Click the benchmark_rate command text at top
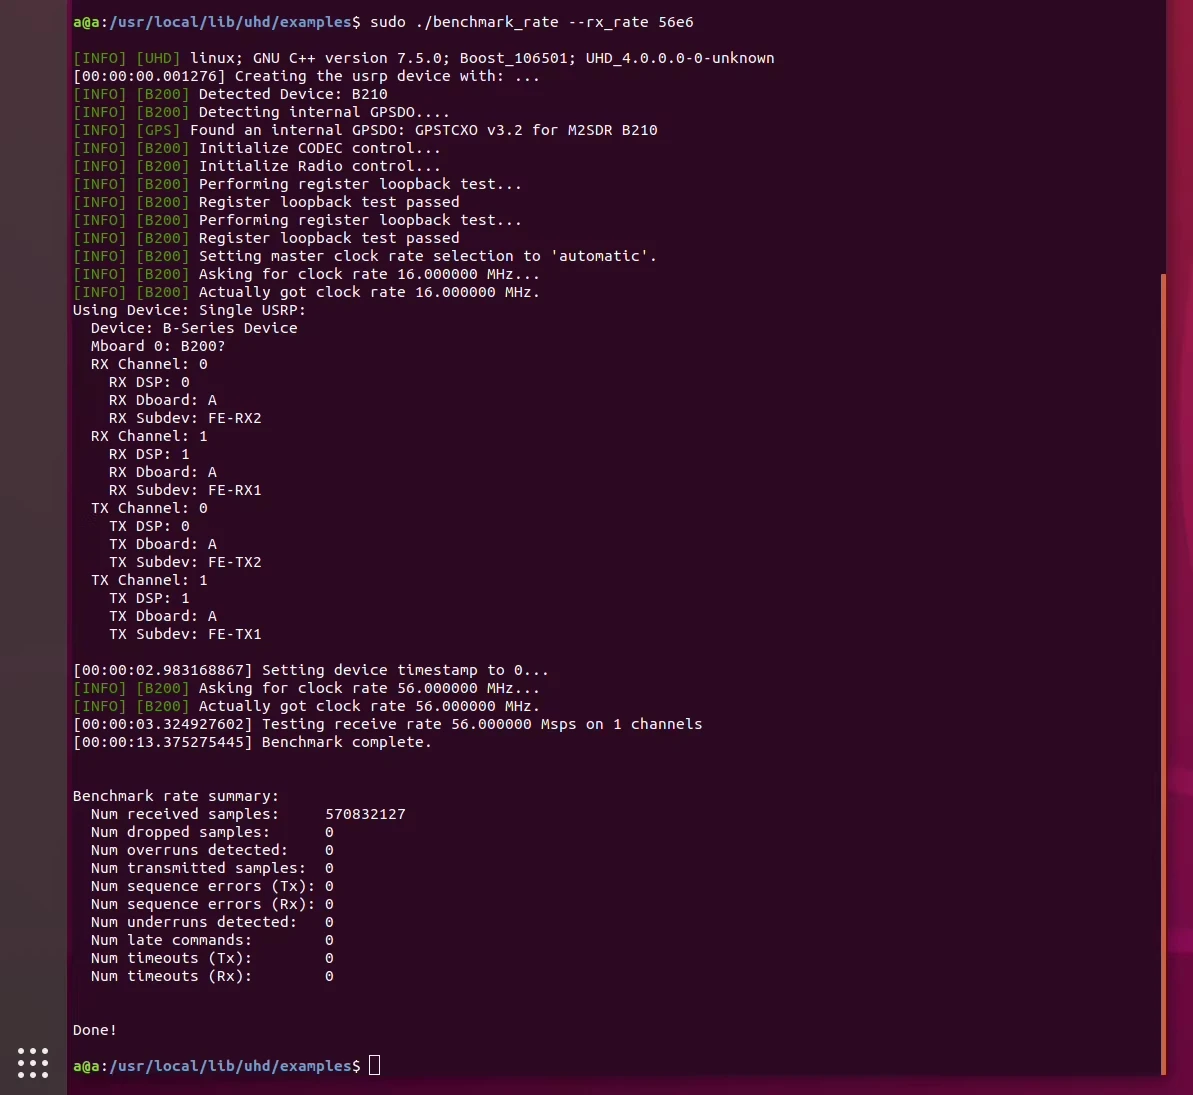The image size is (1193, 1095). (532, 22)
